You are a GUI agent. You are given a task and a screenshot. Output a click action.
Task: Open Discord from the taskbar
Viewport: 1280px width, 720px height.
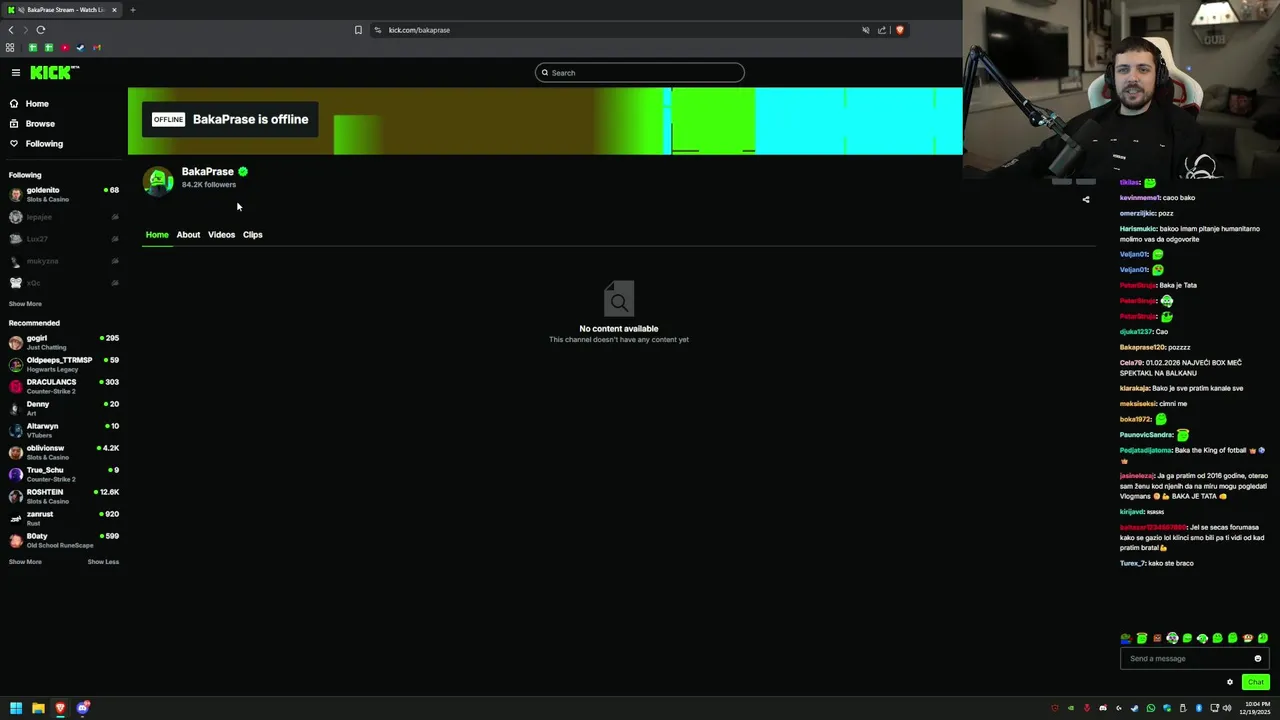[x=83, y=708]
